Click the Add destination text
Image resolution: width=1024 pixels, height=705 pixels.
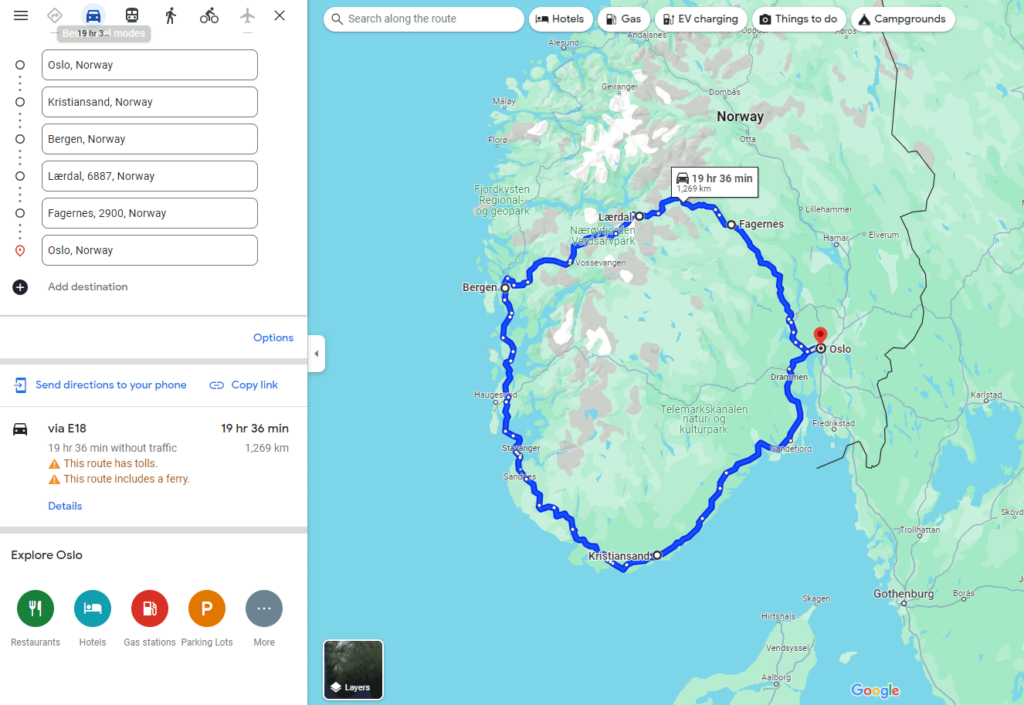click(88, 287)
